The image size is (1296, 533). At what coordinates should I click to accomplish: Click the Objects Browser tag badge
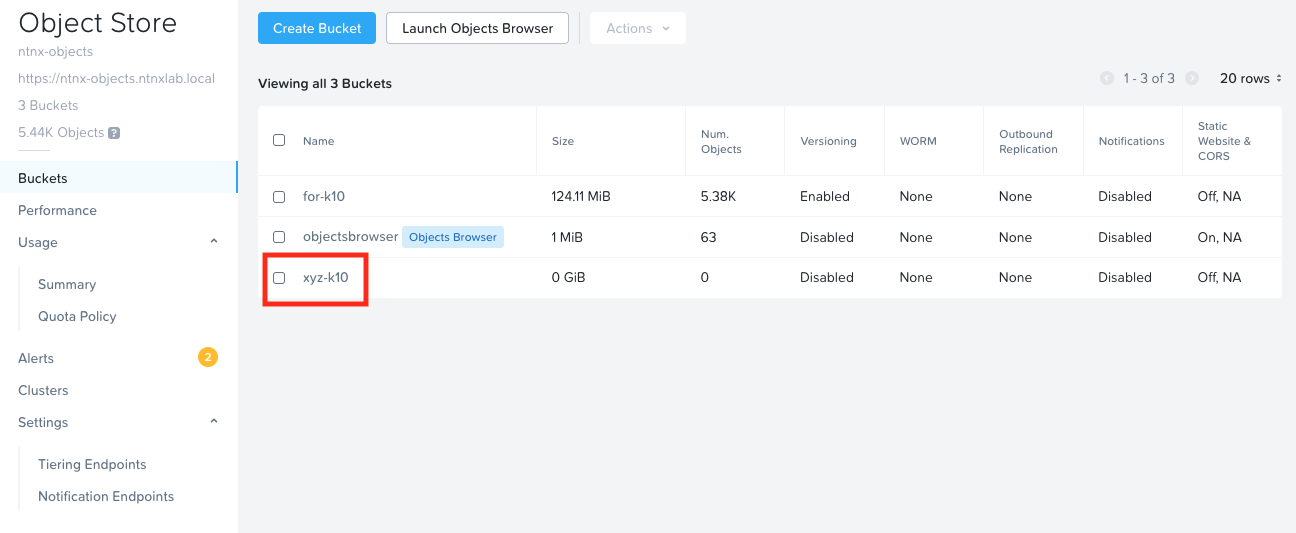pos(452,237)
